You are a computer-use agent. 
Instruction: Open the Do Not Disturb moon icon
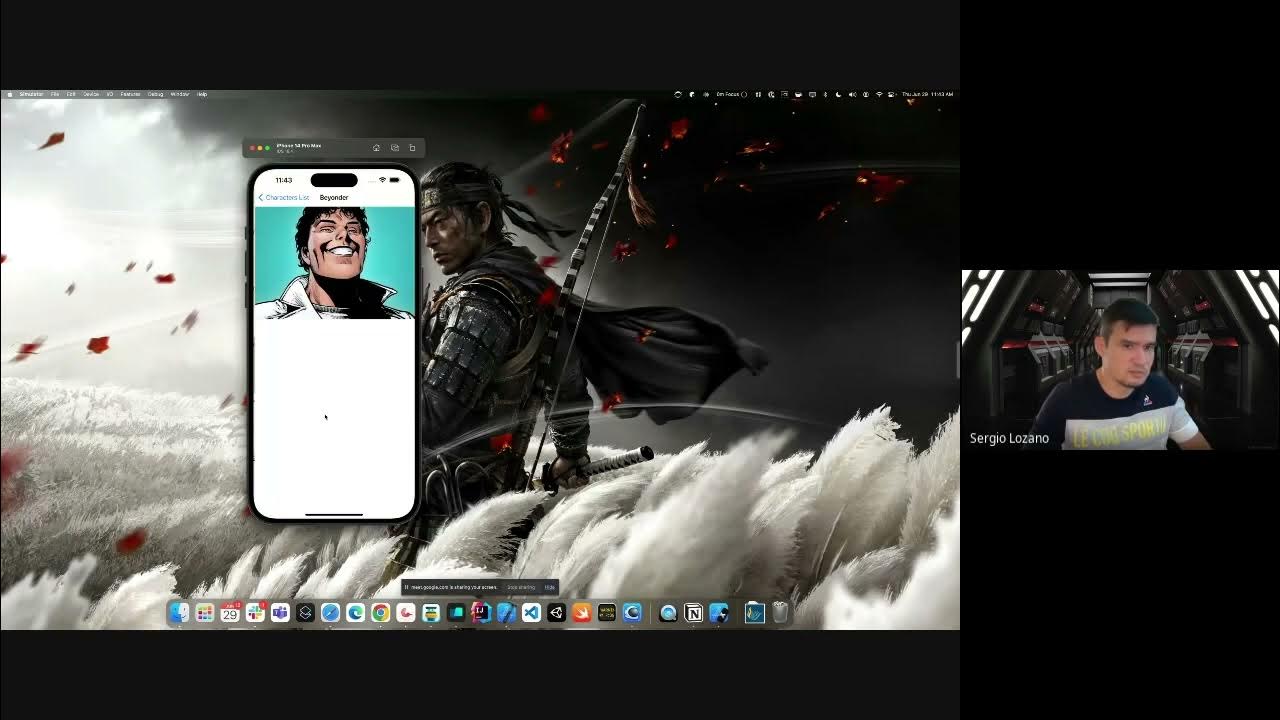pos(838,94)
